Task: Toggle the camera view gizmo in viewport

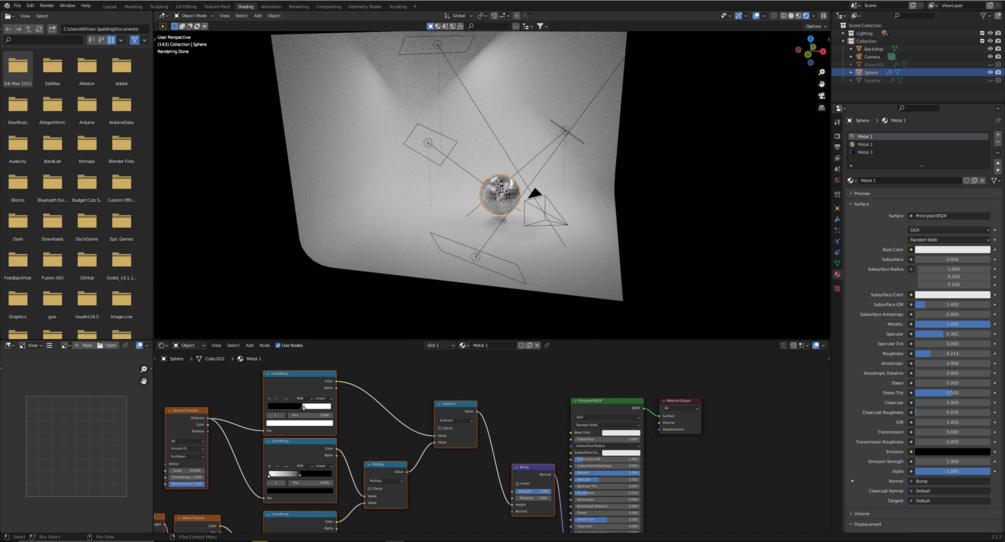Action: (x=822, y=95)
